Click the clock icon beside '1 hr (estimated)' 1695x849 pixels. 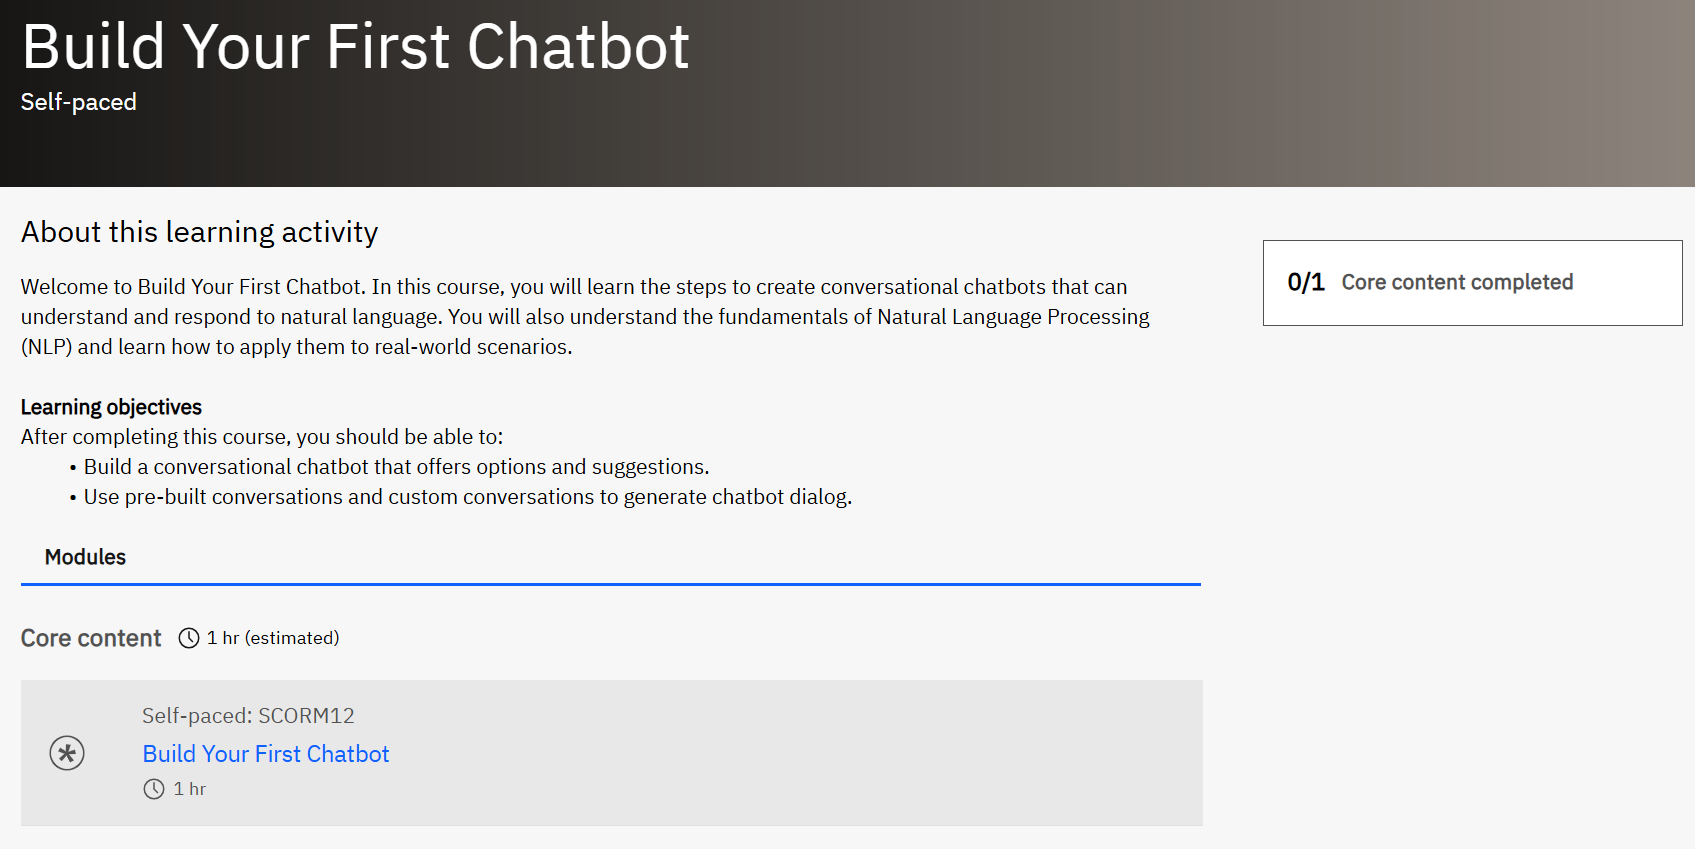[189, 638]
